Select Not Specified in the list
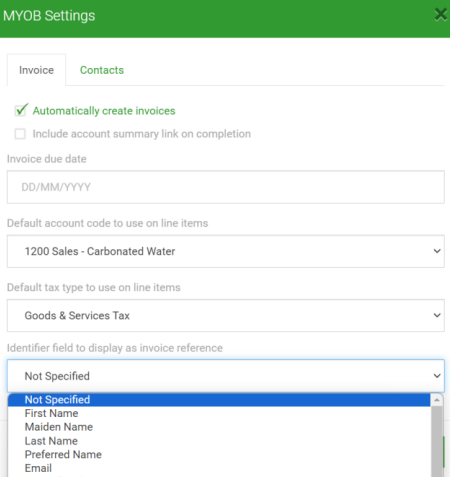Image resolution: width=450 pixels, height=477 pixels. [219, 400]
